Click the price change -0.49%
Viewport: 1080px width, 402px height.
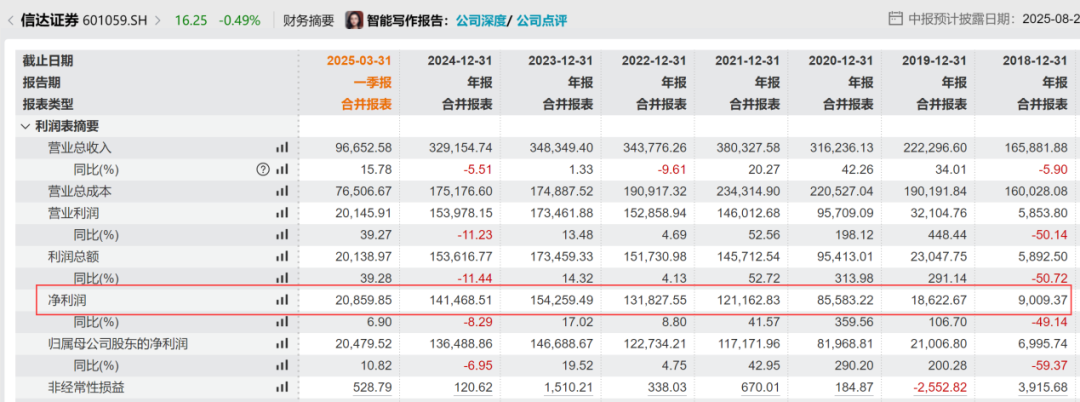pos(240,21)
